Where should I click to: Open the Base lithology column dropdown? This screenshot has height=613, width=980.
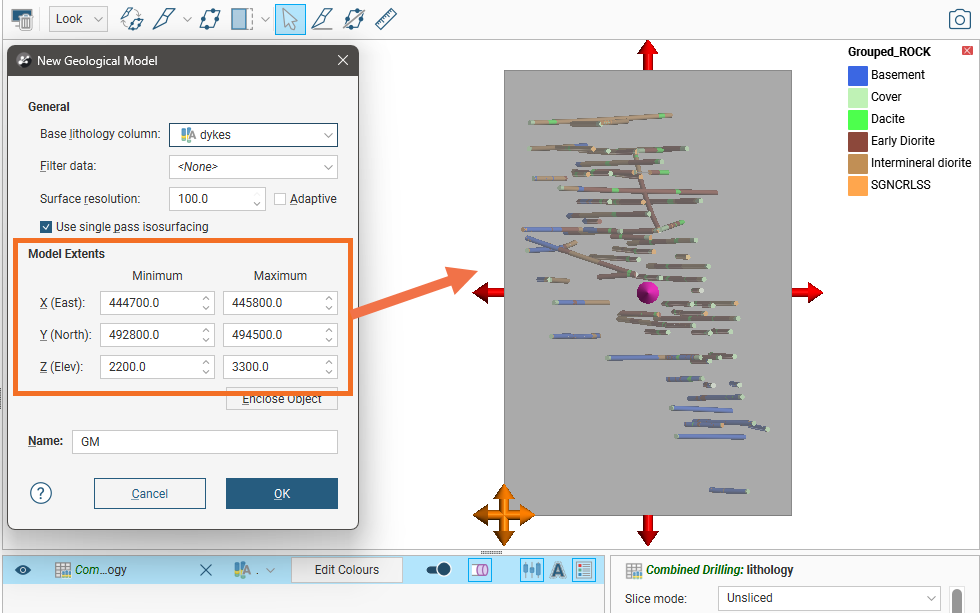[253, 134]
